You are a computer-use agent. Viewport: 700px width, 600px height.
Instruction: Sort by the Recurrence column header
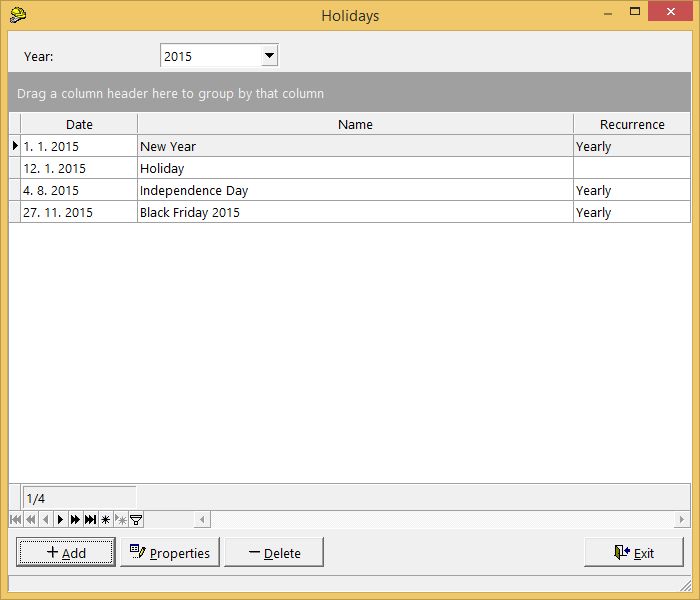point(631,124)
